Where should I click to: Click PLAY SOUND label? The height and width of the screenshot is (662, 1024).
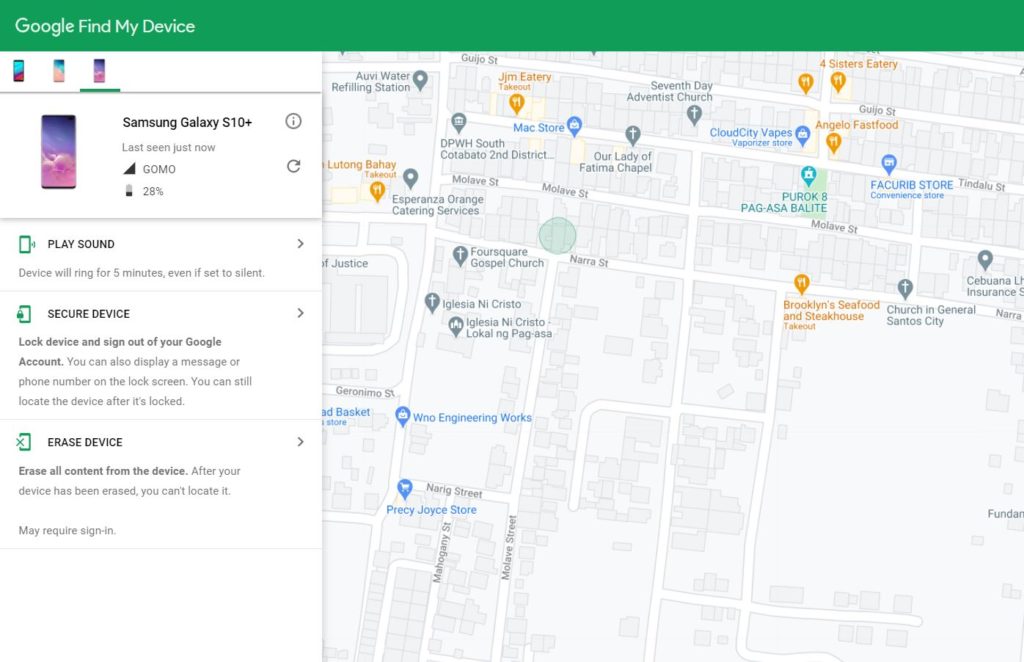coord(81,244)
